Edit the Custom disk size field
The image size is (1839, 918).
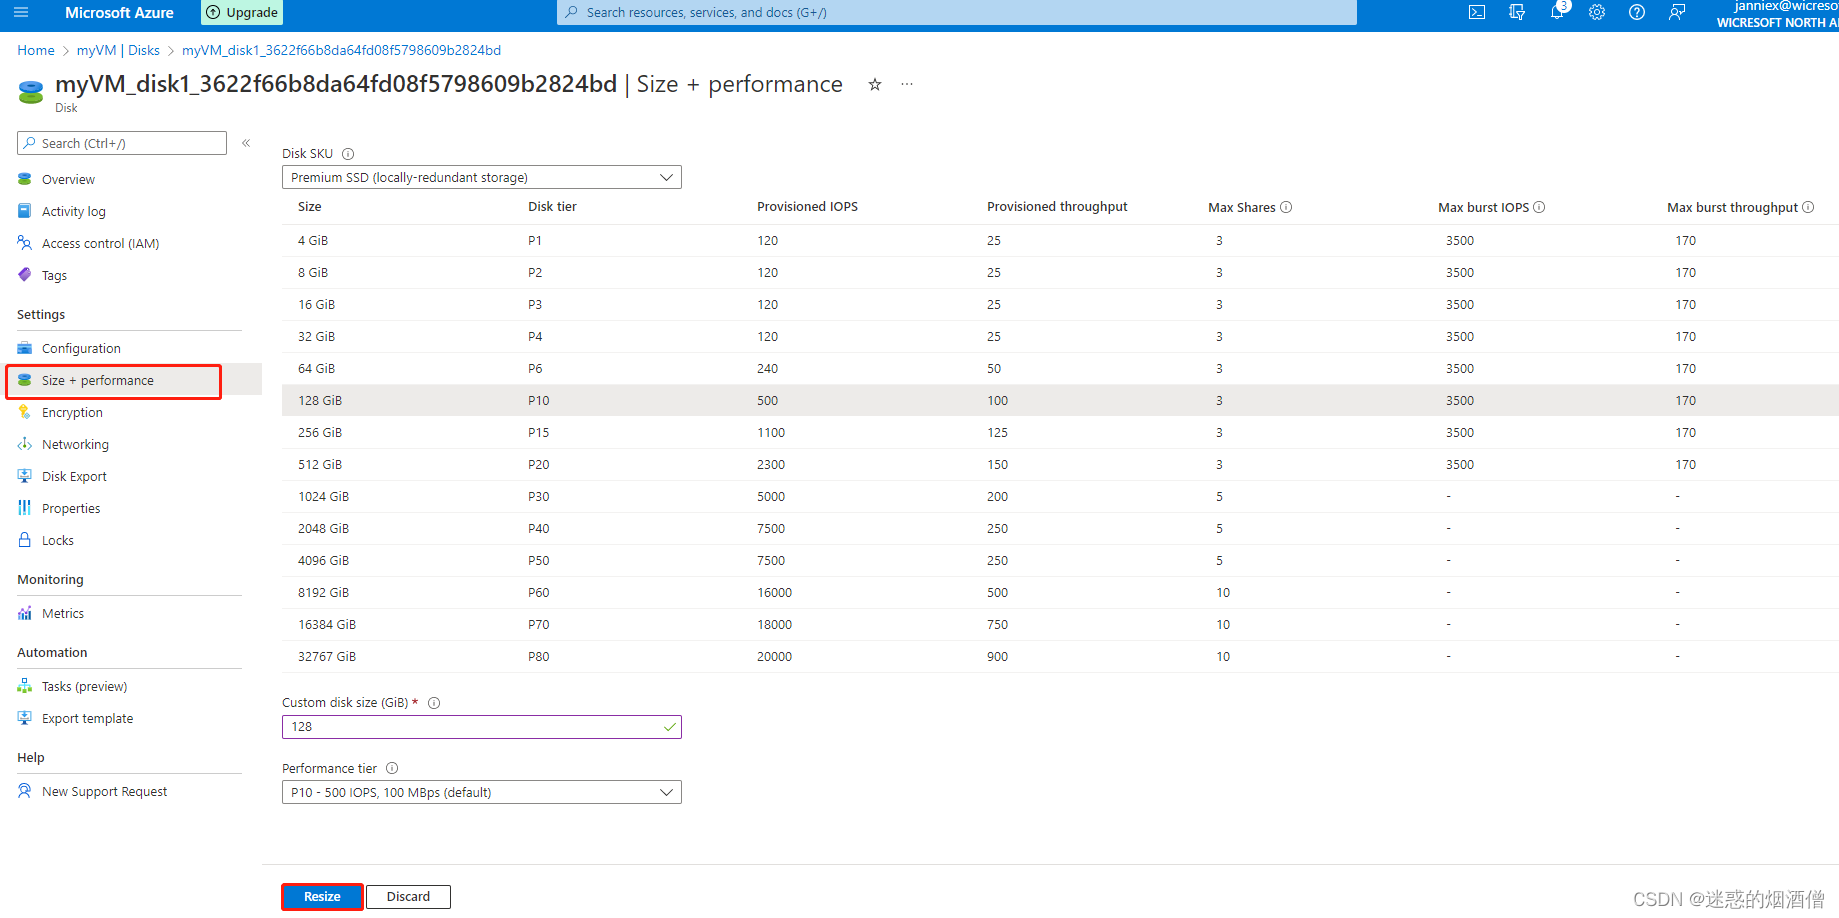point(470,726)
